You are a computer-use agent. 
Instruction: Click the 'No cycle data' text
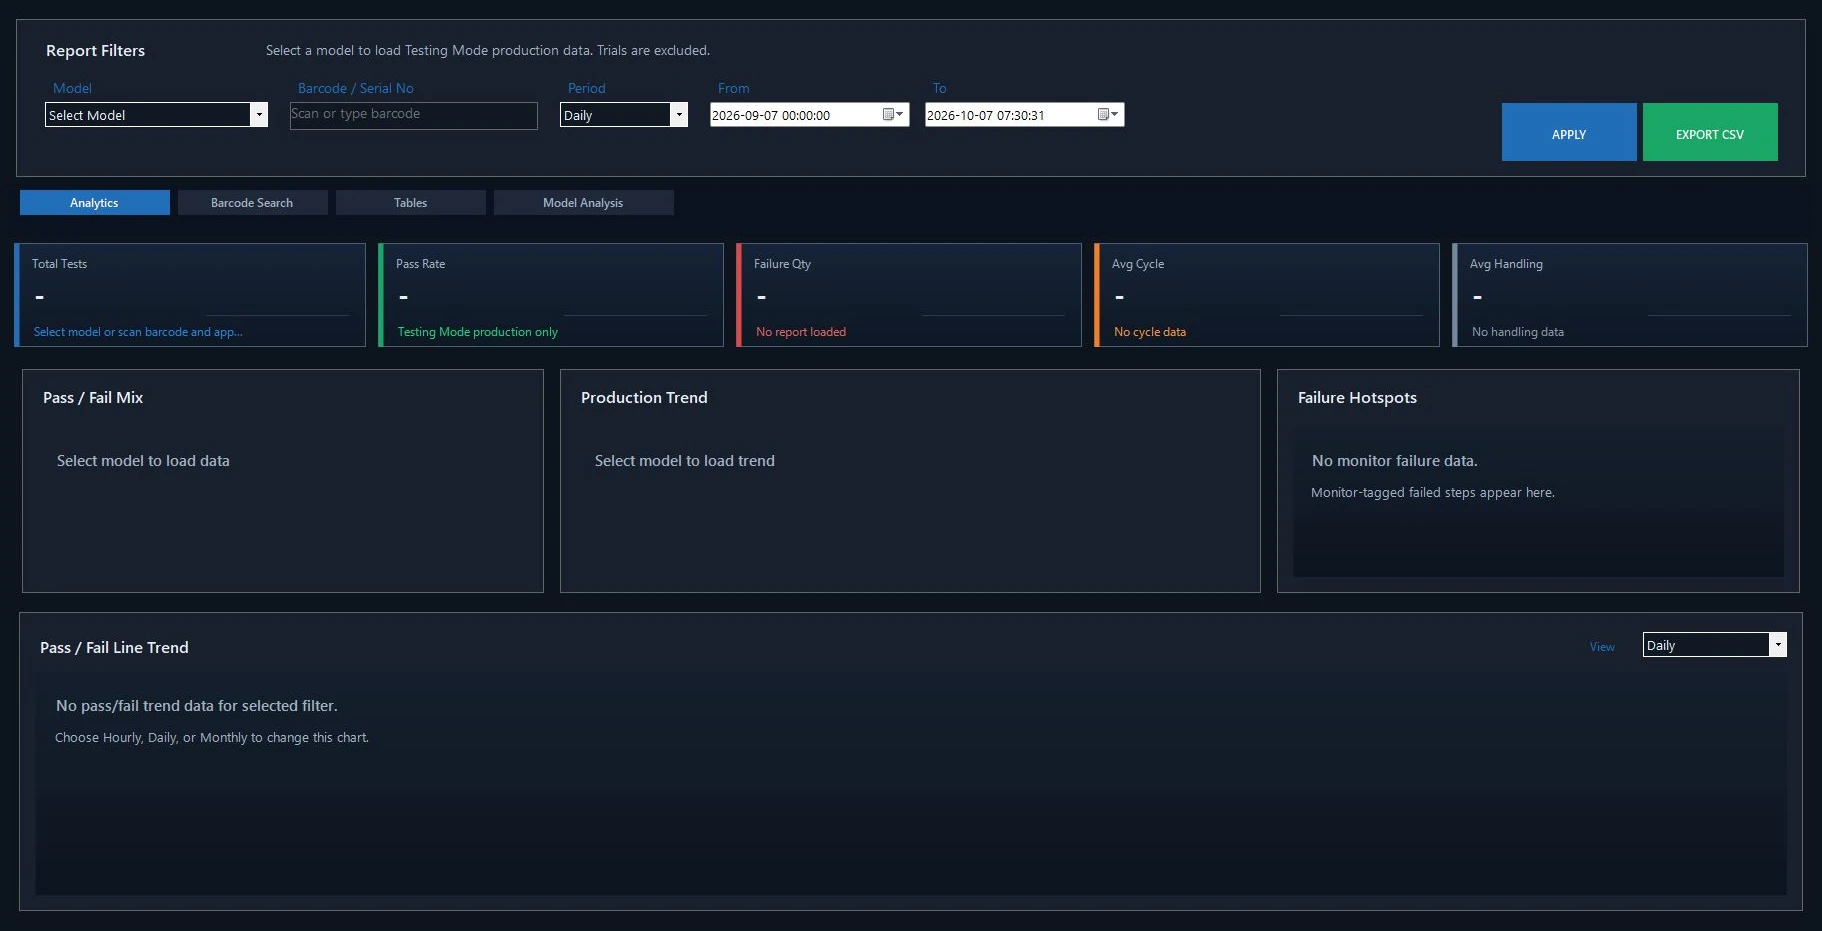[1150, 332]
